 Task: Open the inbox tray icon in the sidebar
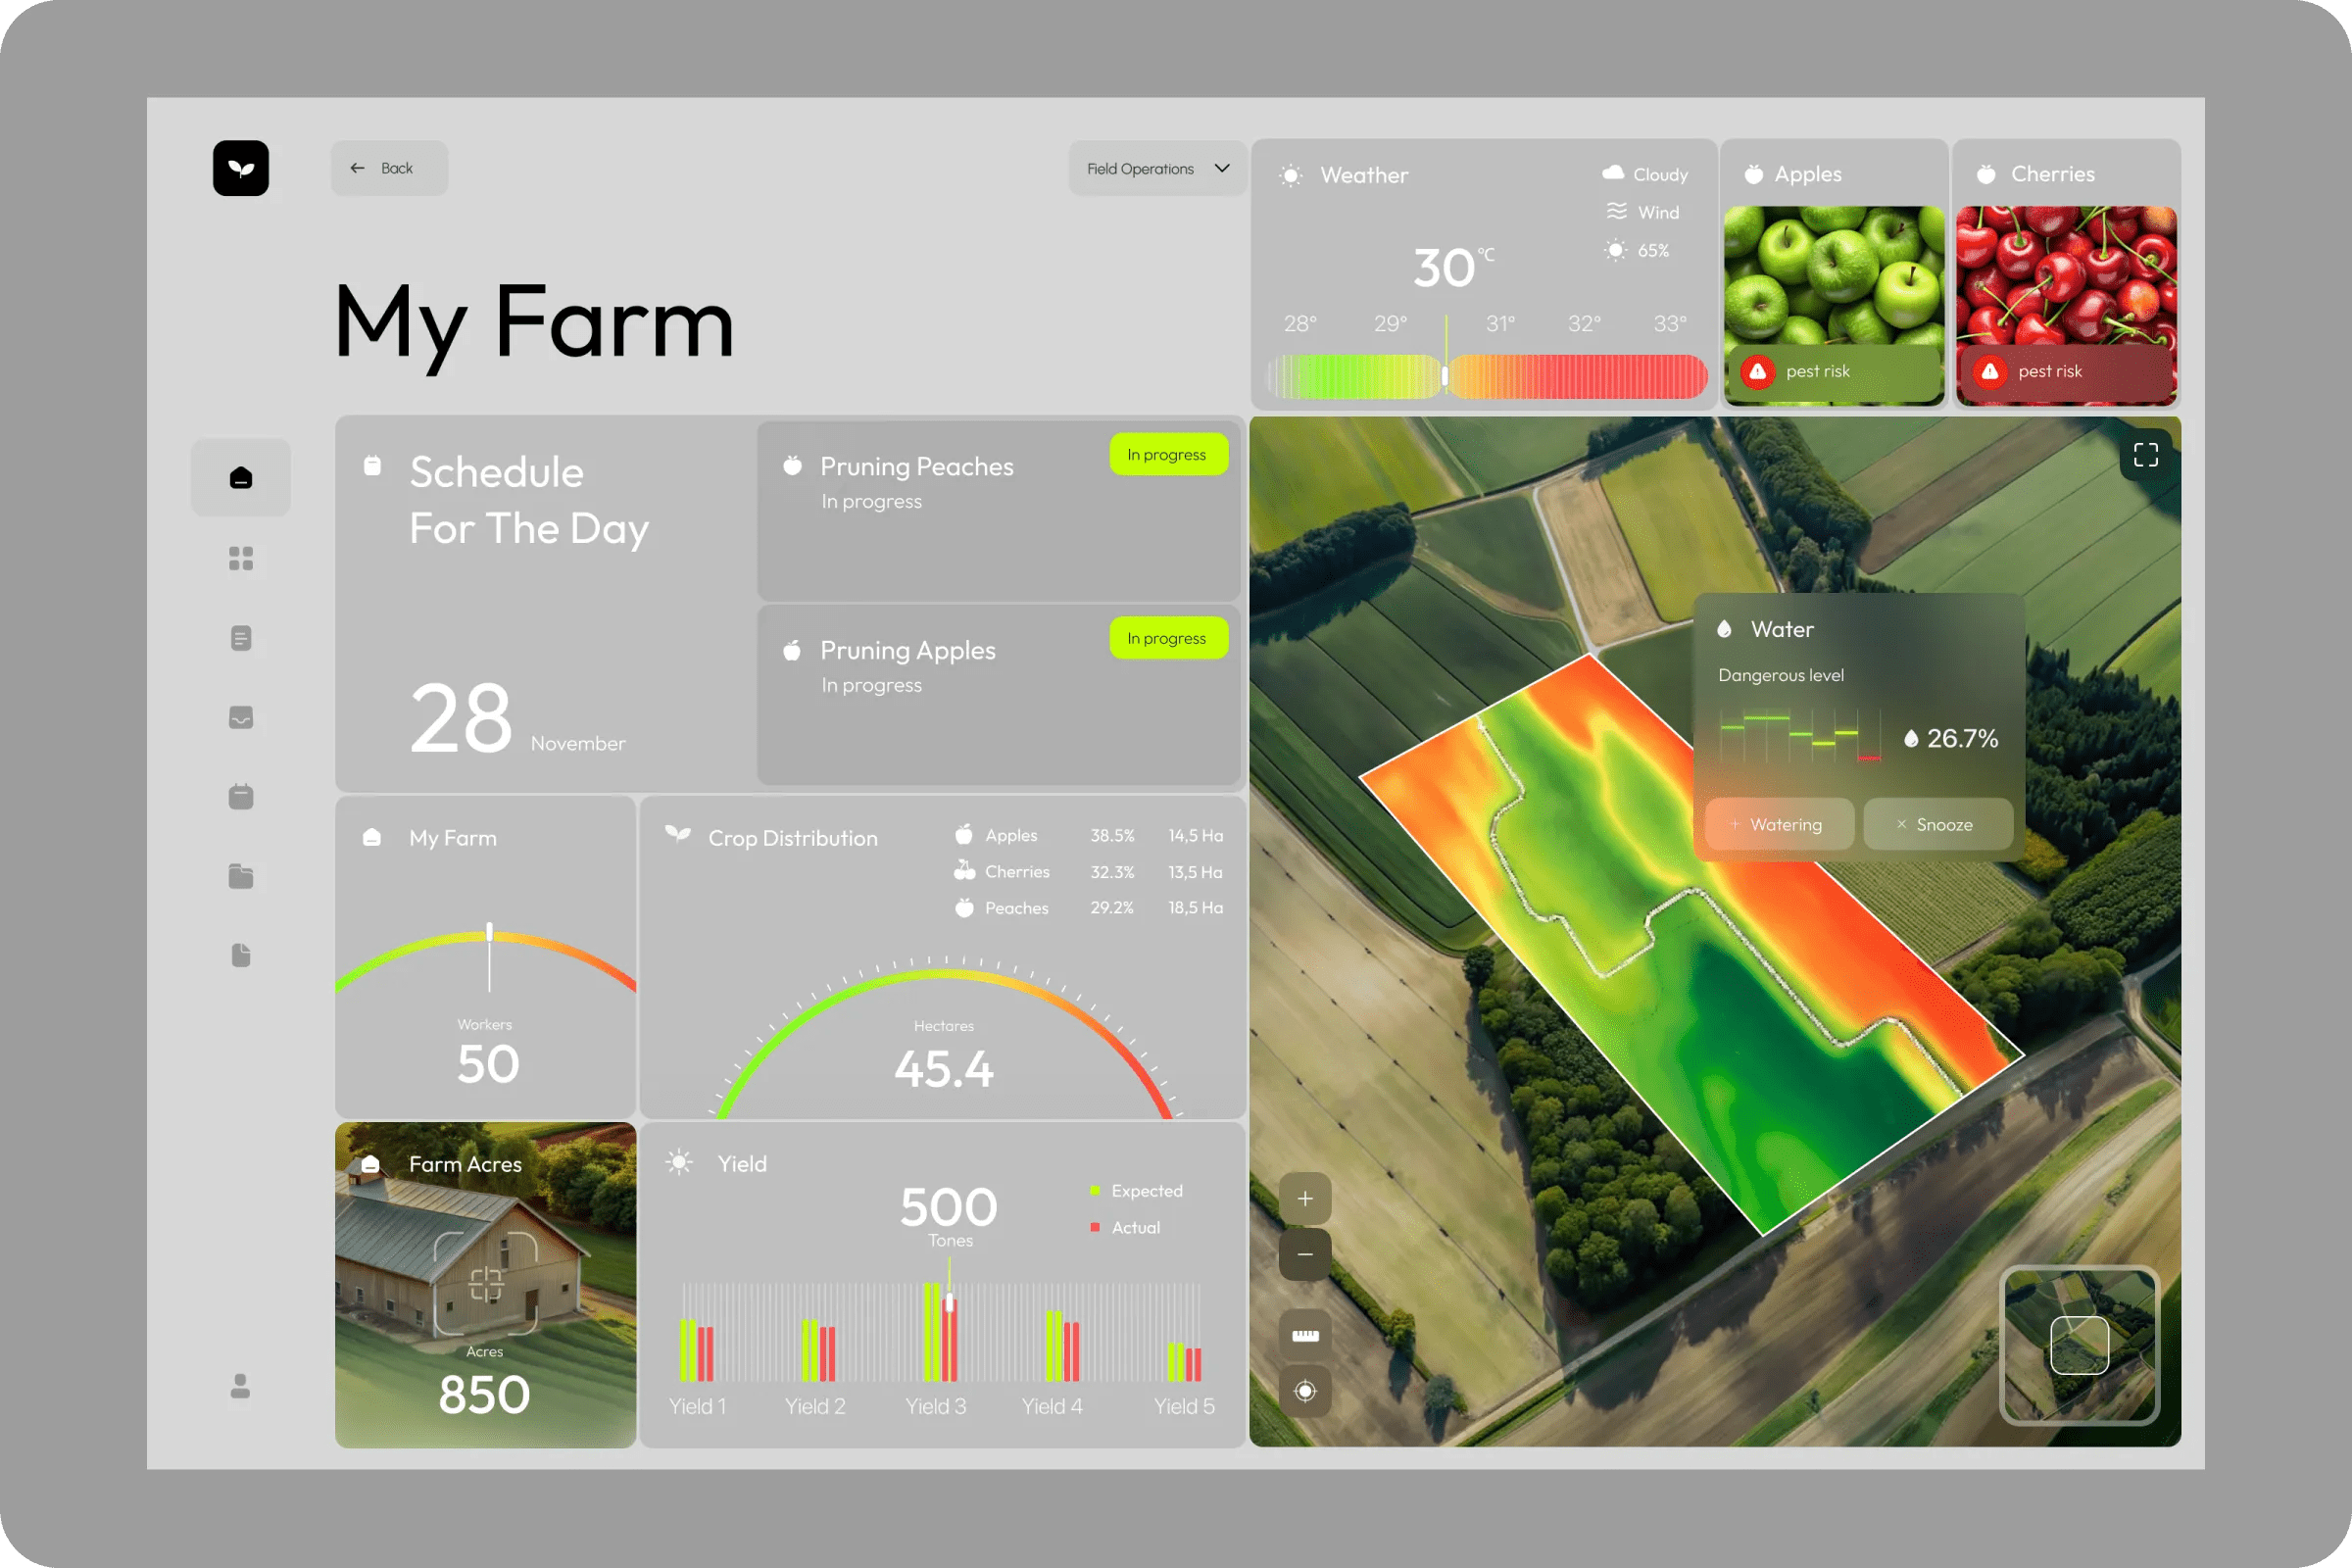(240, 717)
